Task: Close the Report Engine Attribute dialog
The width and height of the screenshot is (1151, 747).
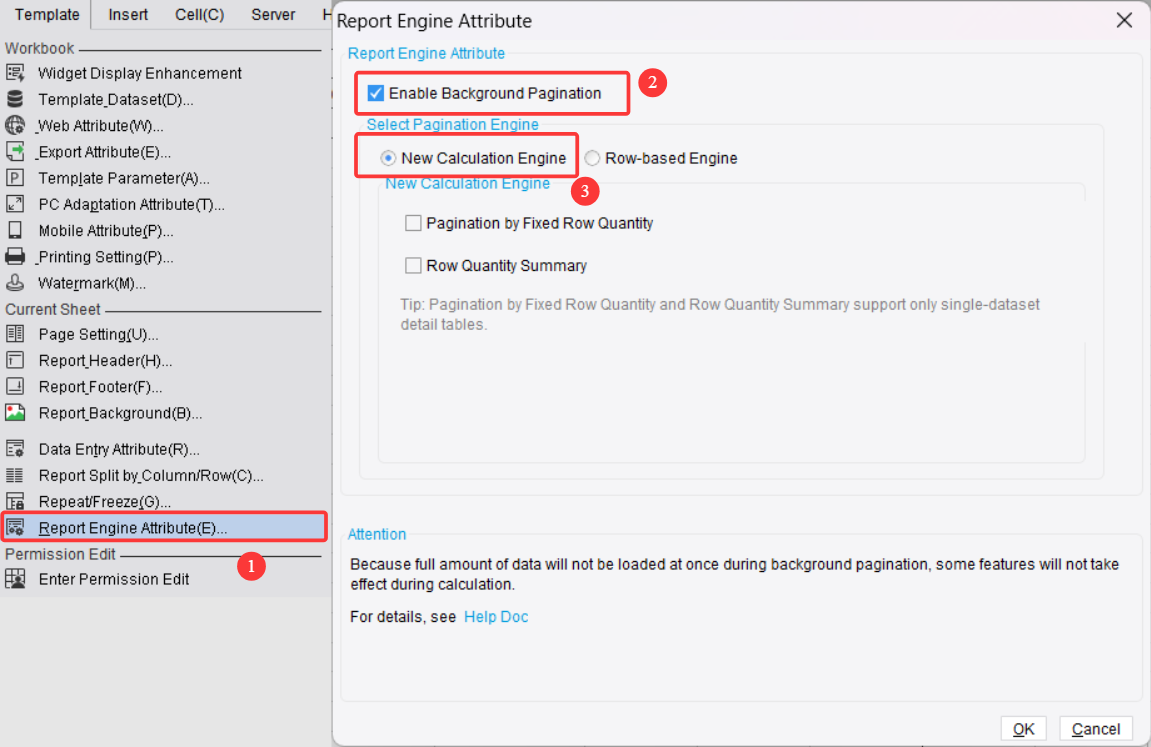Action: pos(1124,21)
